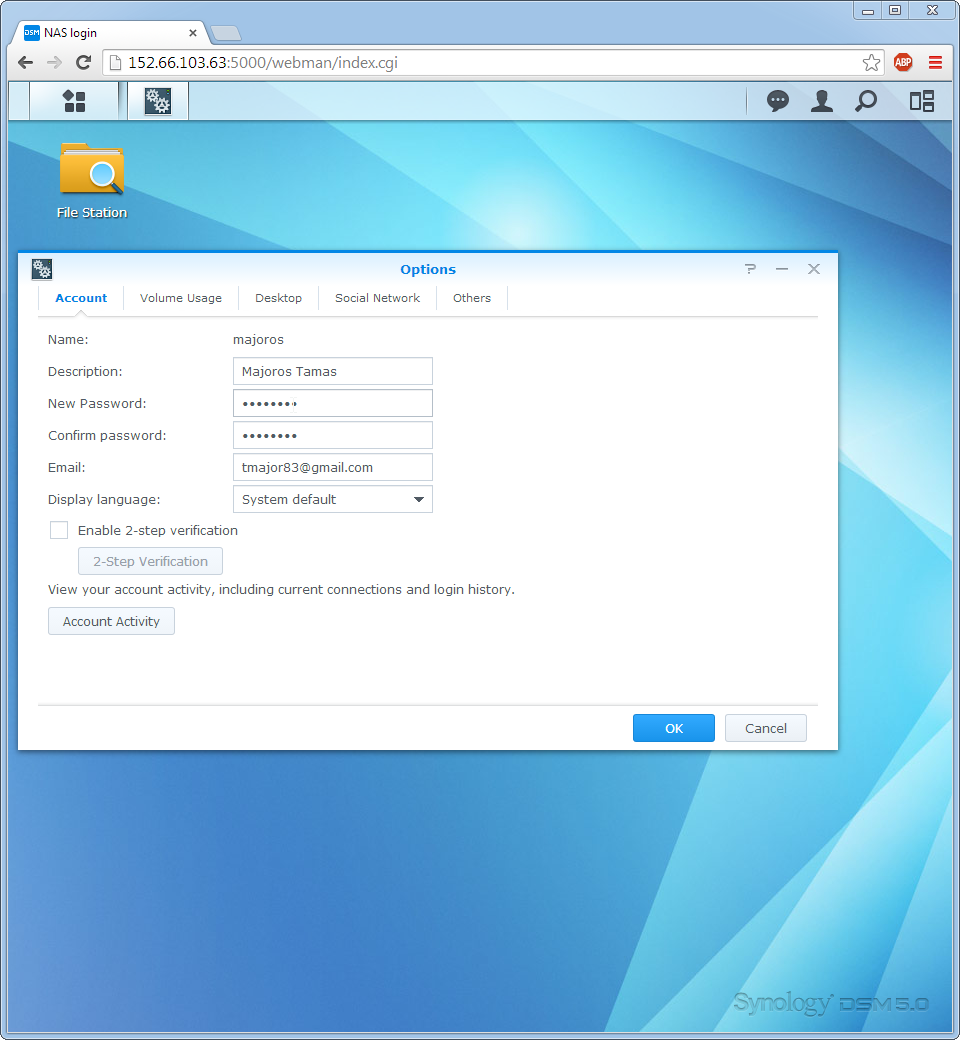
Task: Open Chrome's hamburger menu
Action: [x=935, y=62]
